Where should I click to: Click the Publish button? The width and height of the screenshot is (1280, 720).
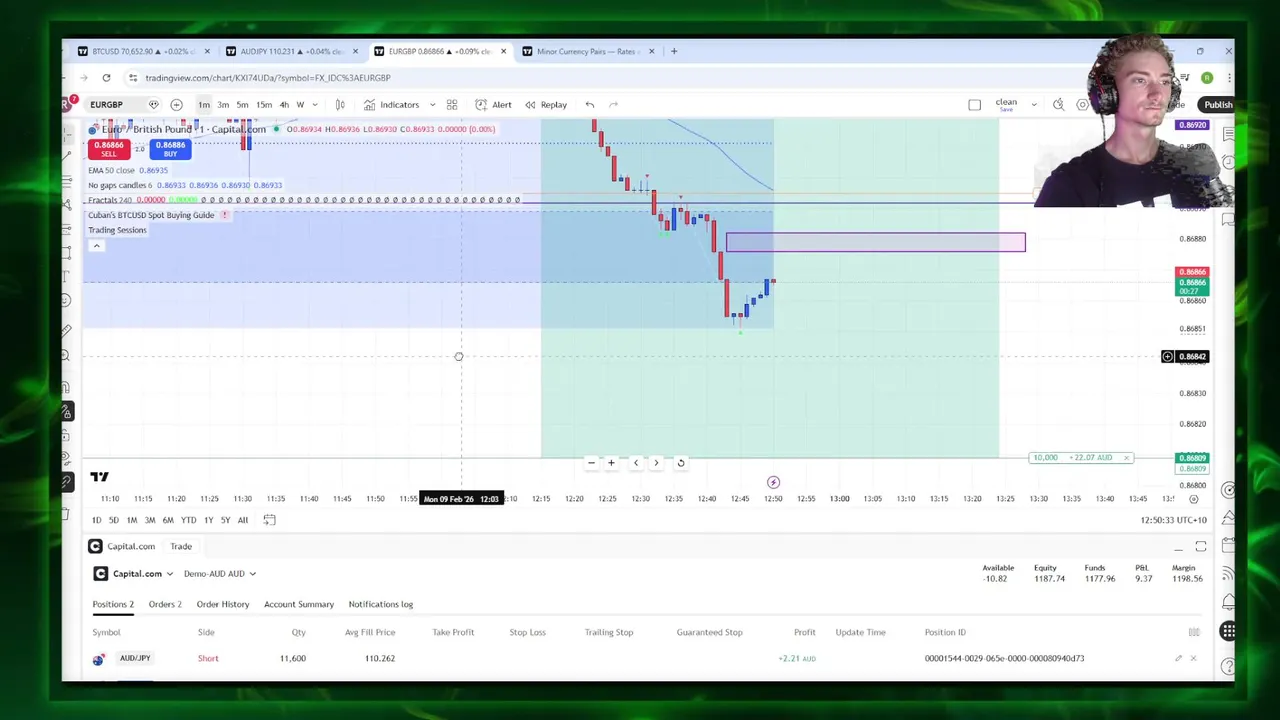point(1218,104)
